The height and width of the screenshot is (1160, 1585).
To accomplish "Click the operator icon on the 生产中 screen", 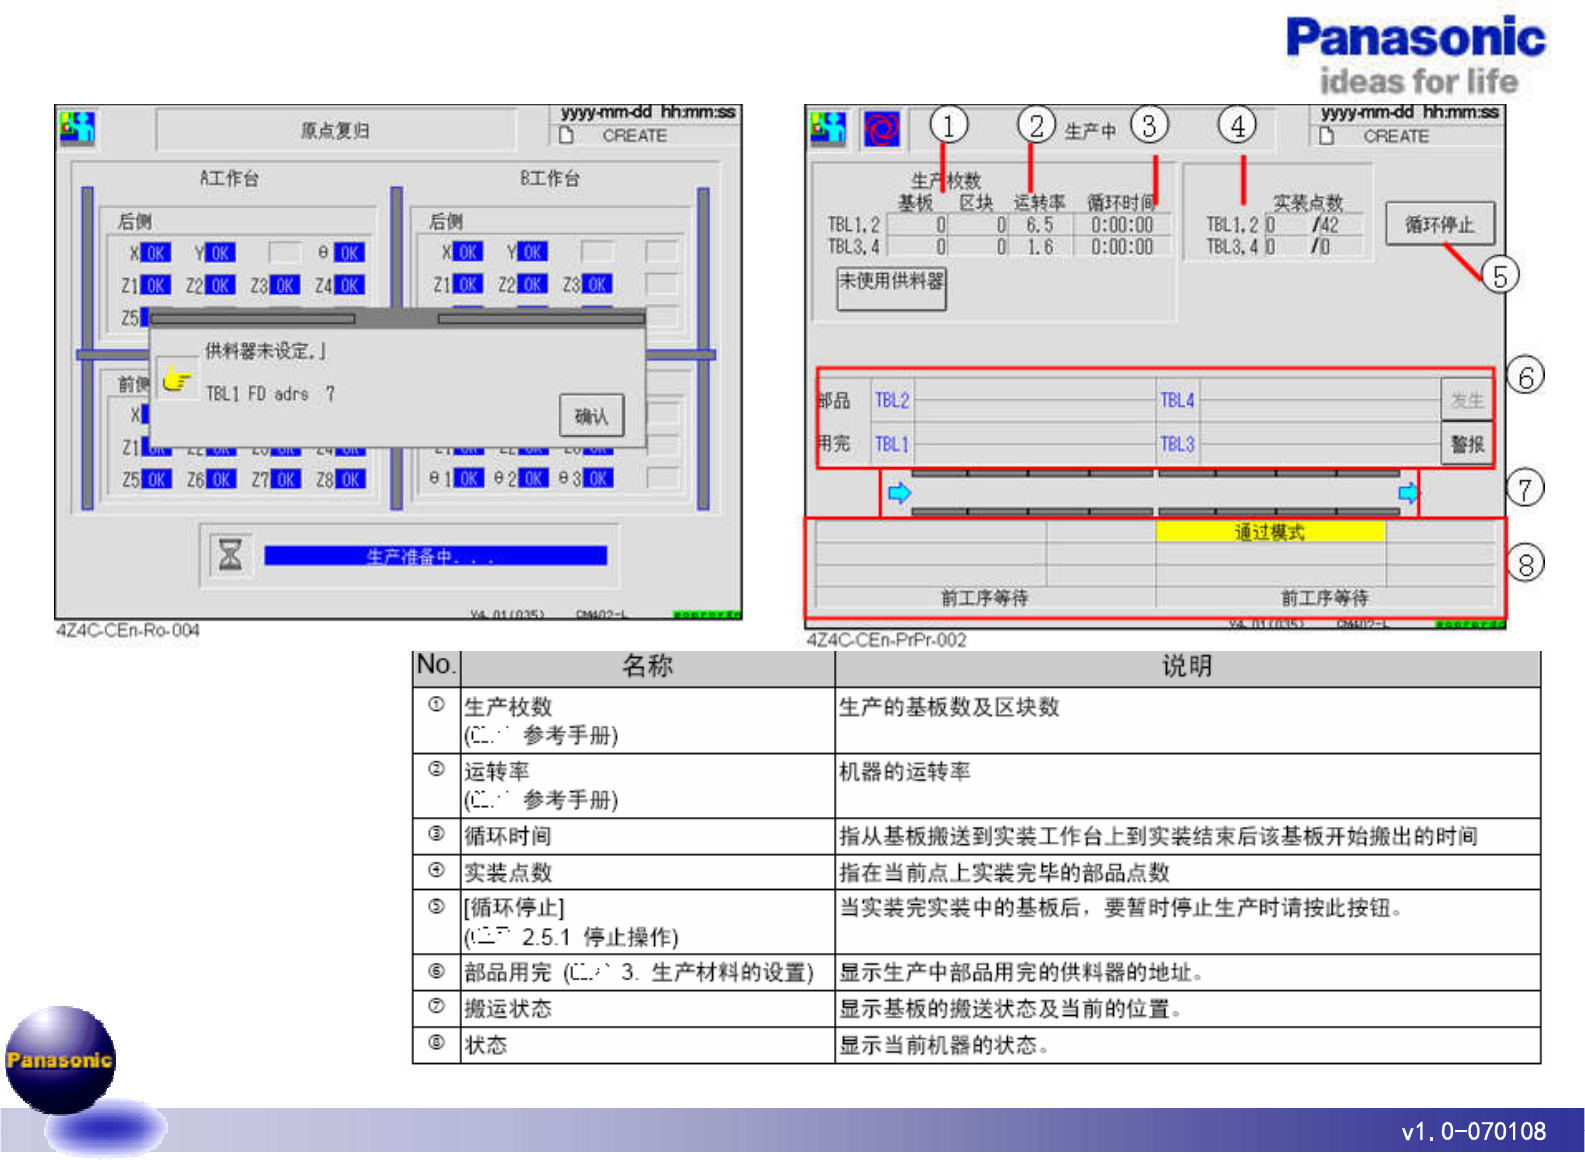I will (828, 128).
